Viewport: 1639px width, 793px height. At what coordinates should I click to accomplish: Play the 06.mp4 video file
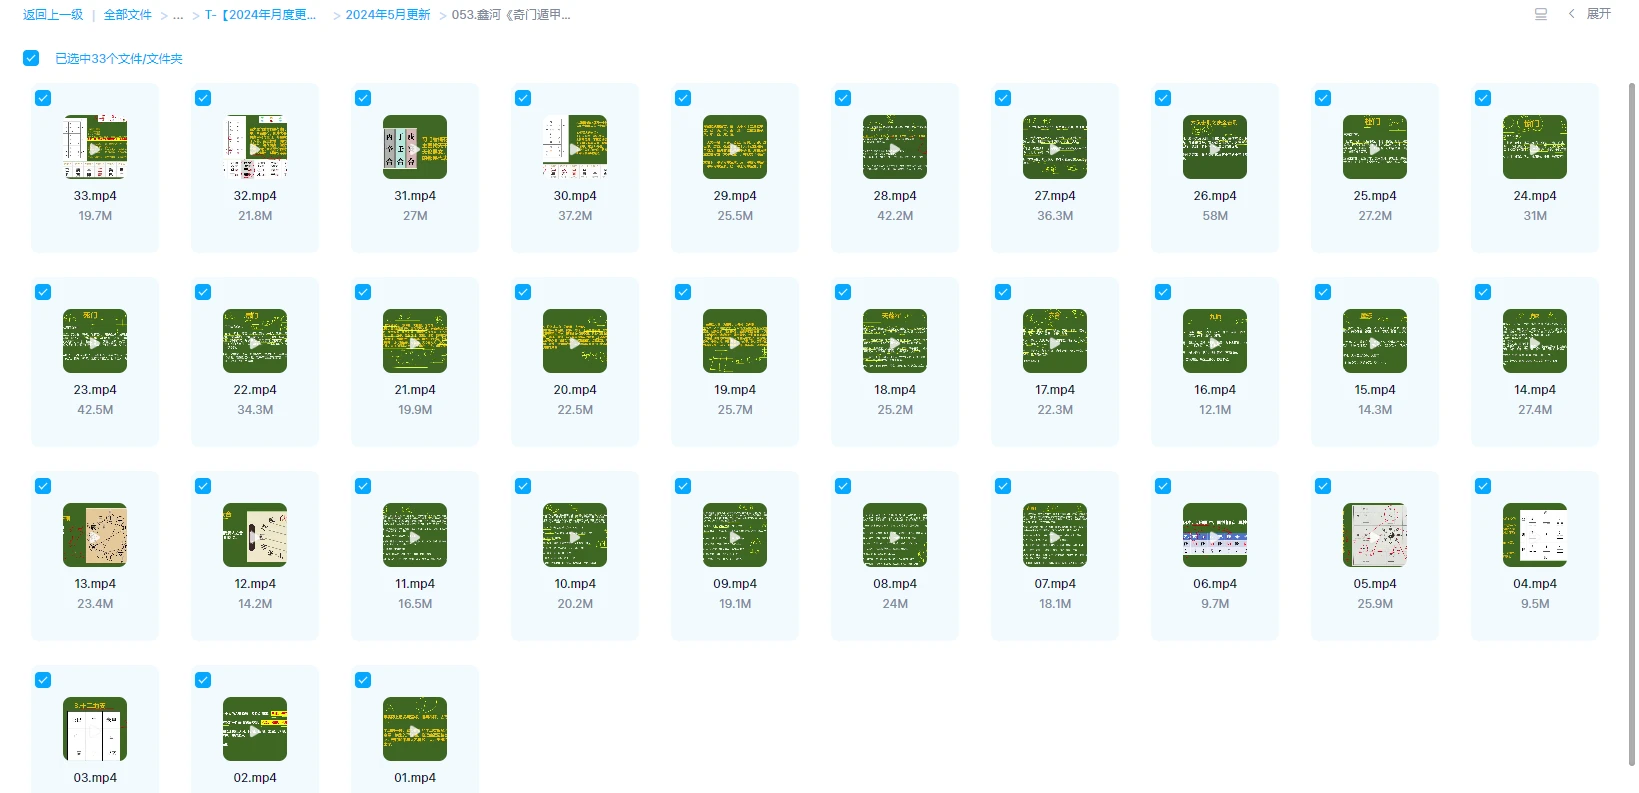(1215, 535)
